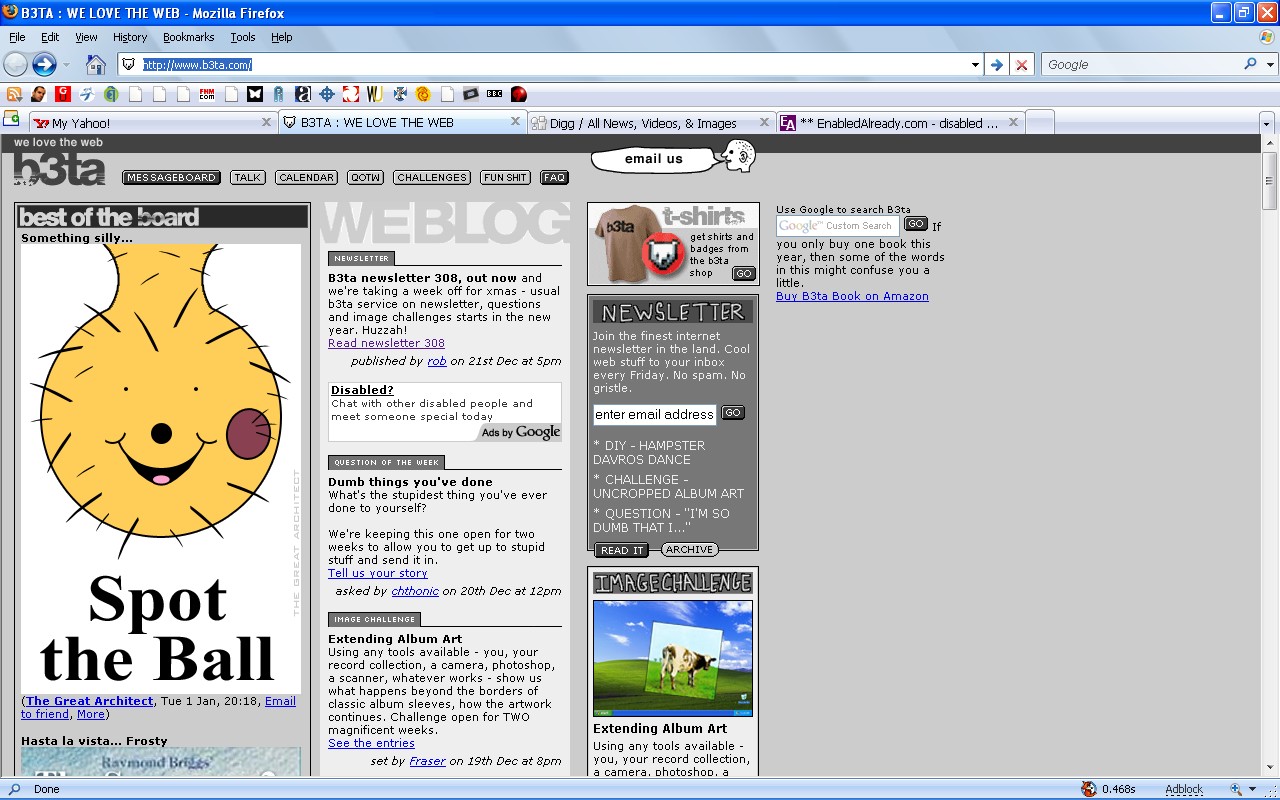
Task: Open the 'See the entries' link
Action: pos(371,743)
